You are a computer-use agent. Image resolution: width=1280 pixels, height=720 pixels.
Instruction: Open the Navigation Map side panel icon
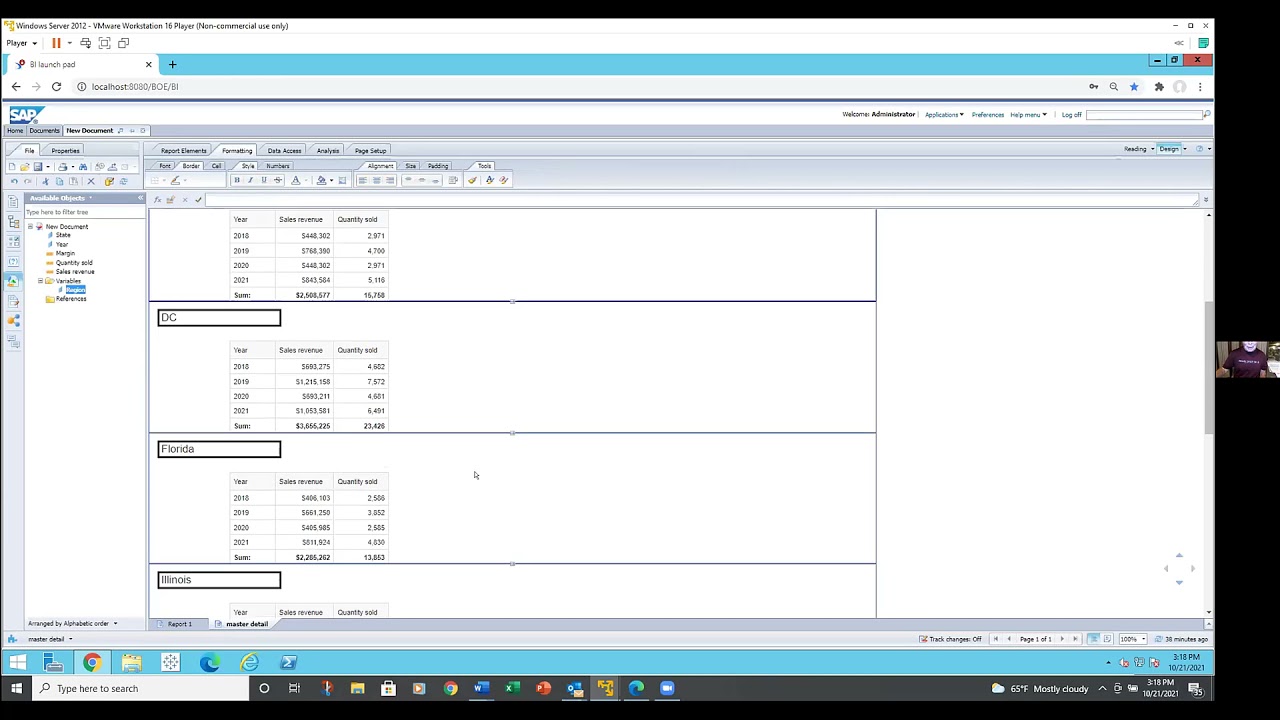click(x=13, y=221)
